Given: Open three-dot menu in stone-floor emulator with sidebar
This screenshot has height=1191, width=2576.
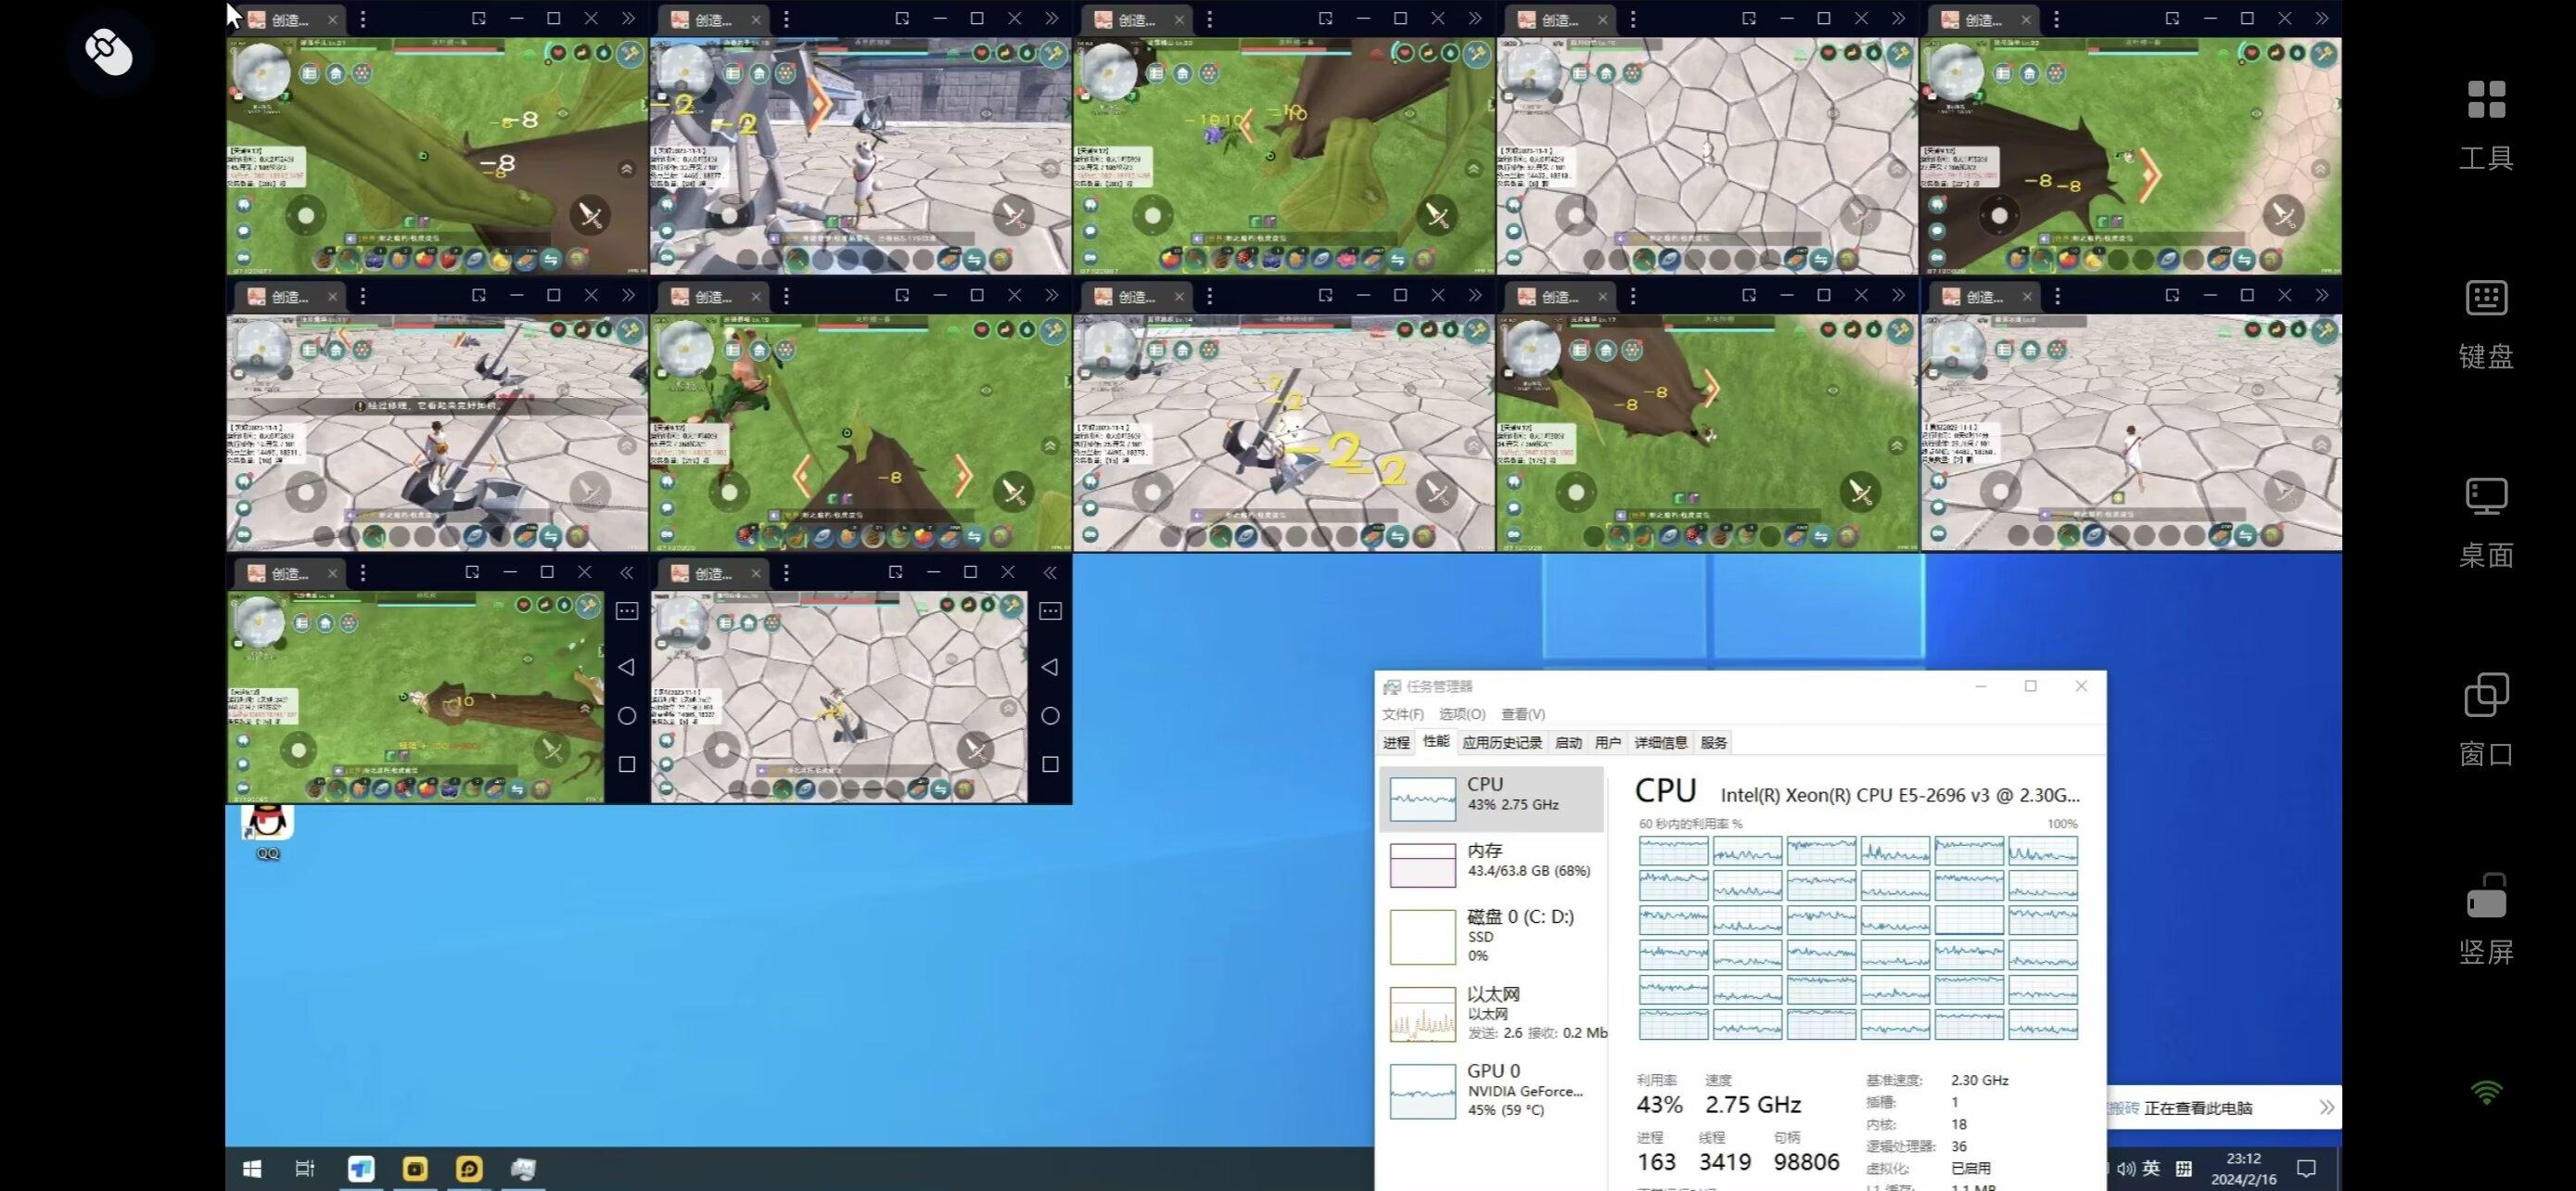Looking at the screenshot, I should [786, 573].
